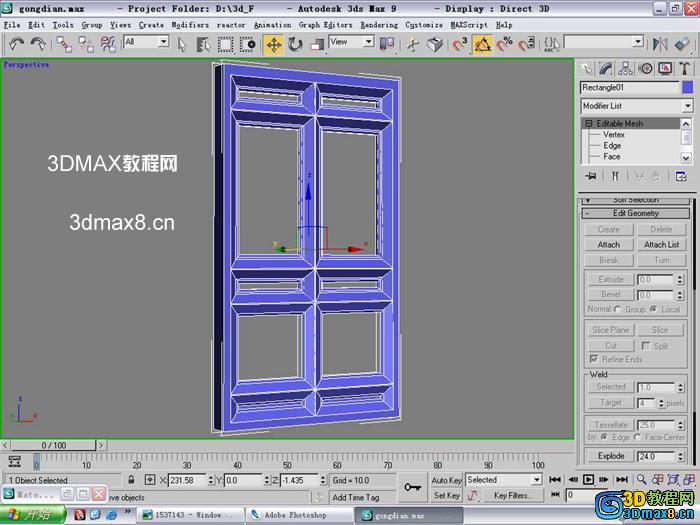Viewport: 700px width, 525px height.
Task: Activate the Select and Rotate tool
Action: pyautogui.click(x=295, y=44)
